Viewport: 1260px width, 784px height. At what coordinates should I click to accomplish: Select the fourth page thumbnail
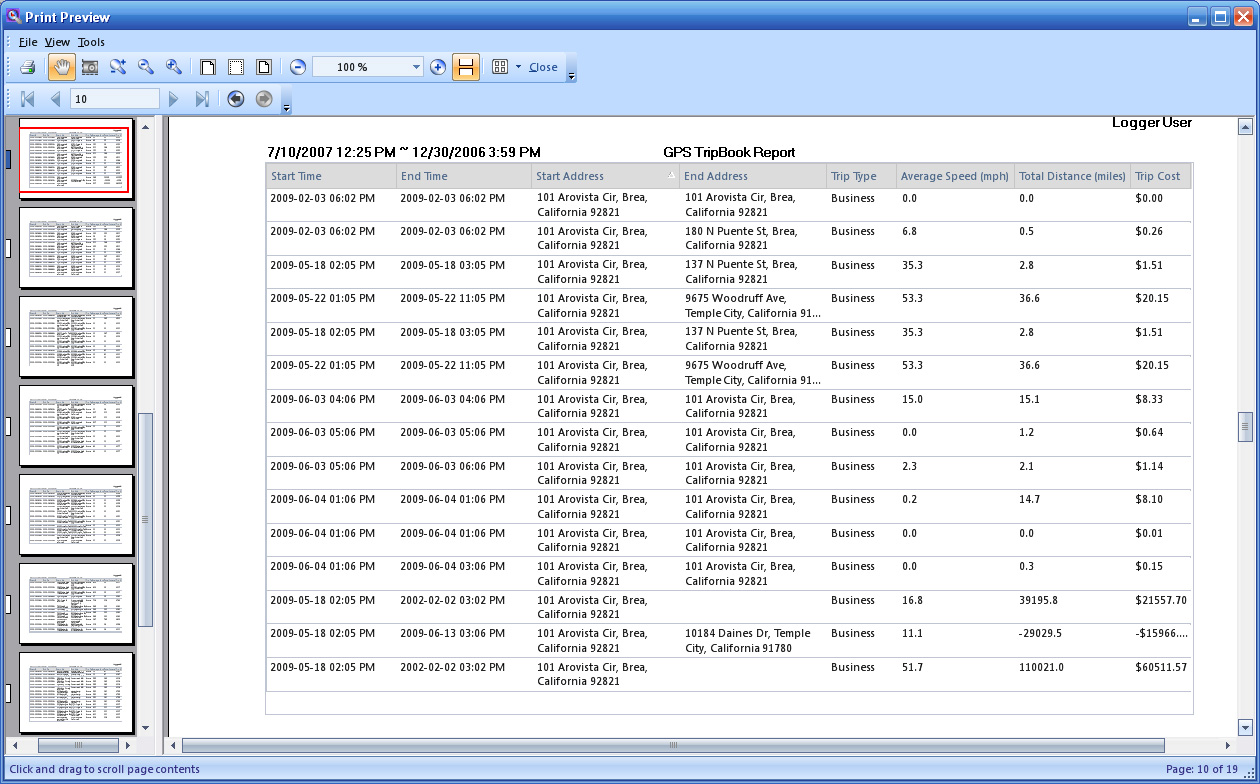click(x=75, y=425)
